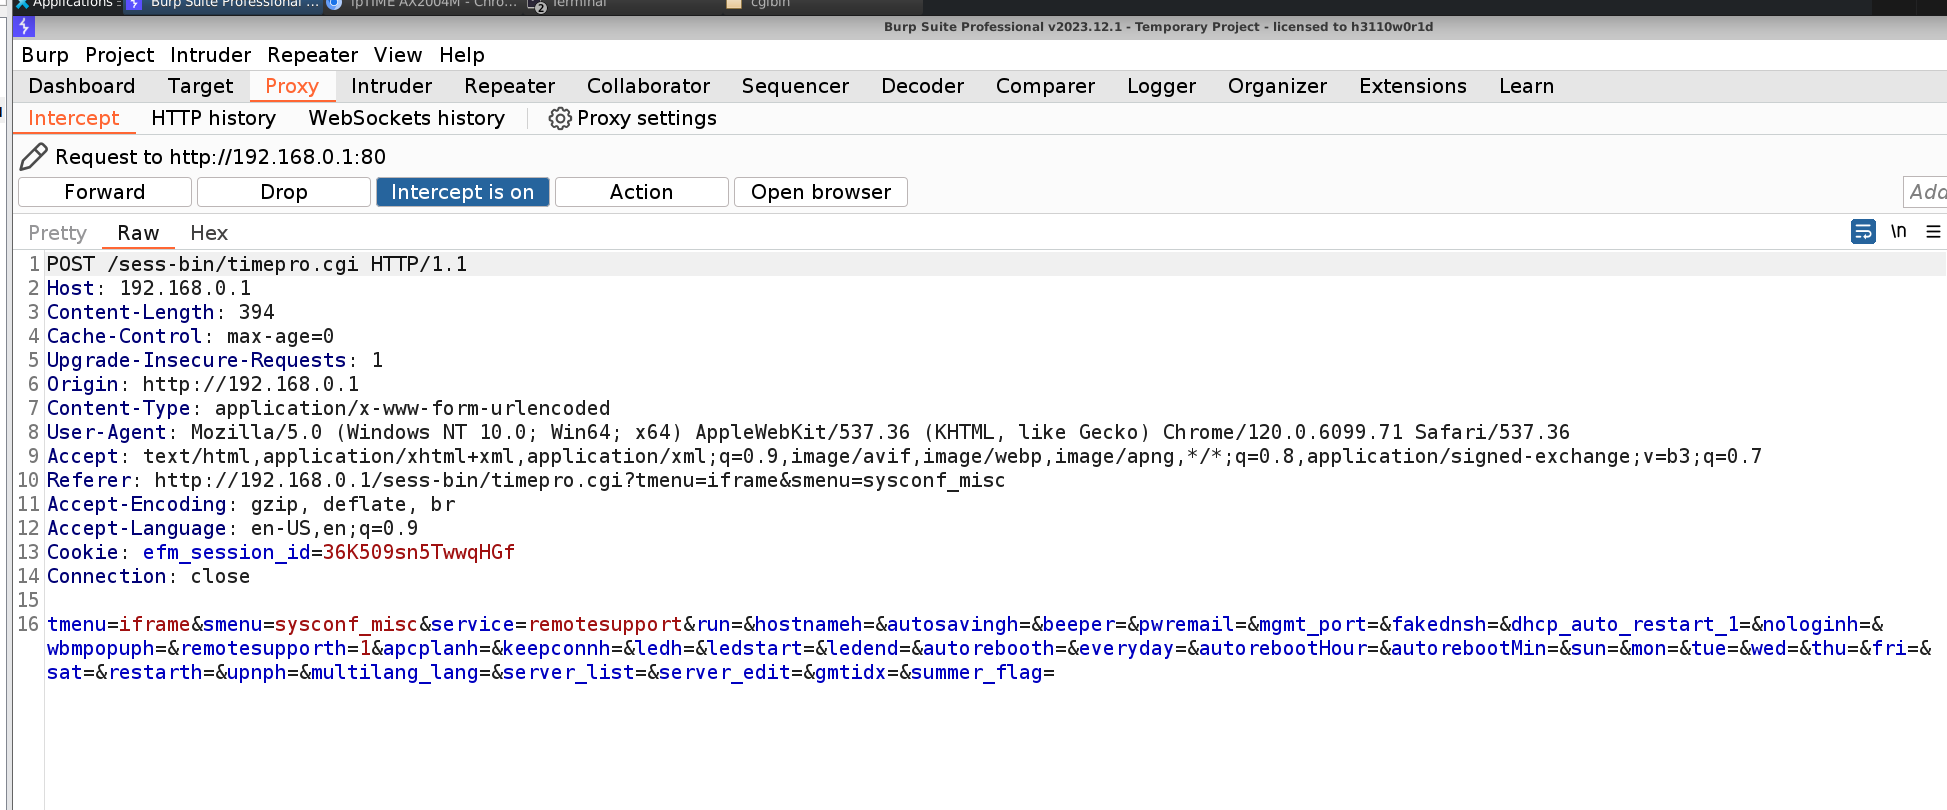This screenshot has height=810, width=1947.
Task: Open the Logger tab
Action: [1162, 86]
